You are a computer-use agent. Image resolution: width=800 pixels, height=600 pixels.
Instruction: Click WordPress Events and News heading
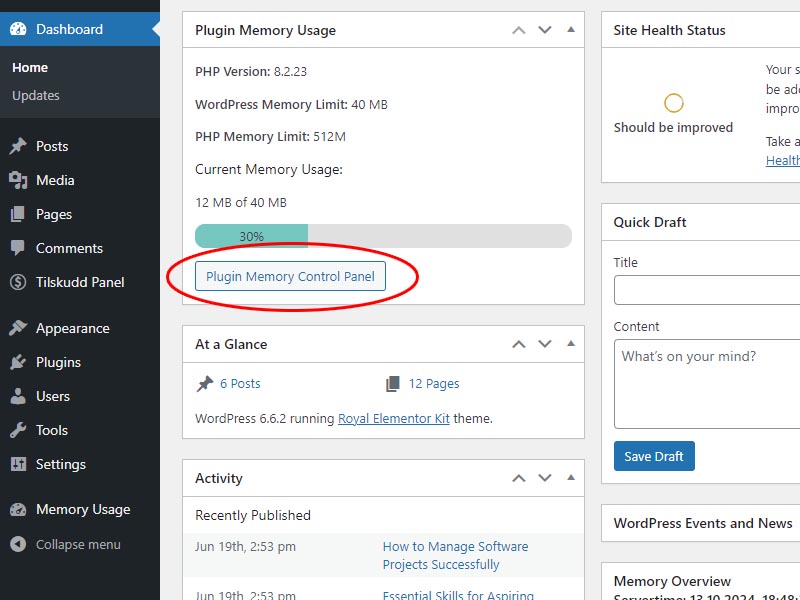coord(703,523)
